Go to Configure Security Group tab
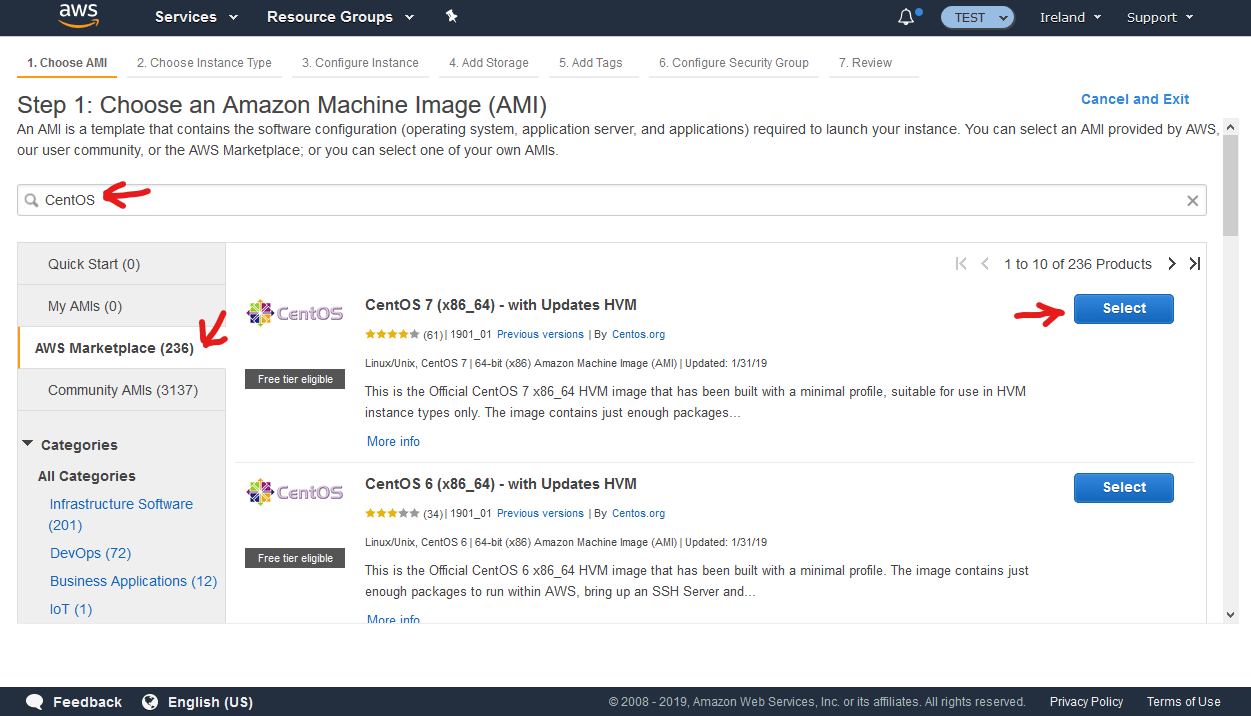The height and width of the screenshot is (716, 1251). coord(733,63)
